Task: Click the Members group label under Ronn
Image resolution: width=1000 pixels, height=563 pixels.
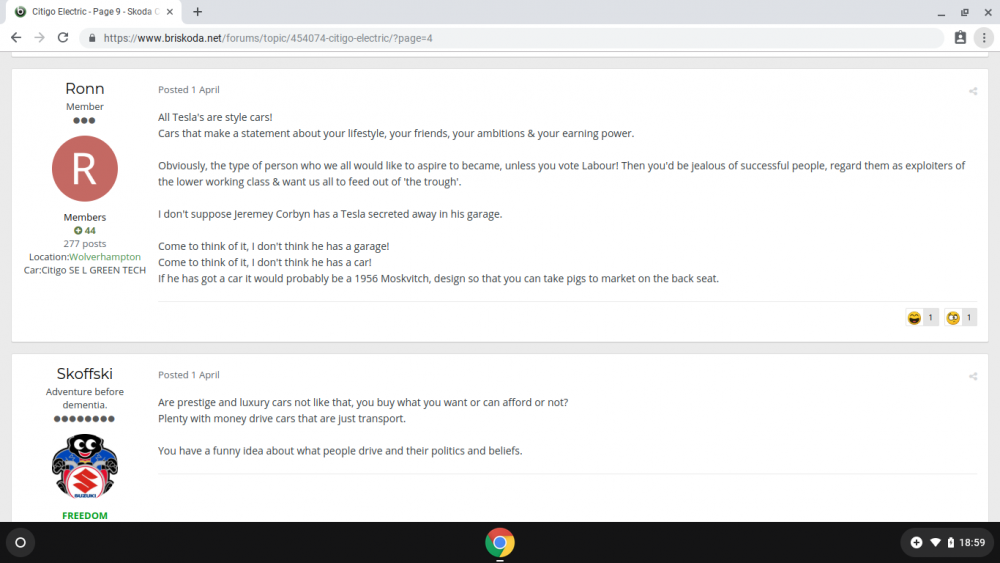Action: [x=85, y=217]
